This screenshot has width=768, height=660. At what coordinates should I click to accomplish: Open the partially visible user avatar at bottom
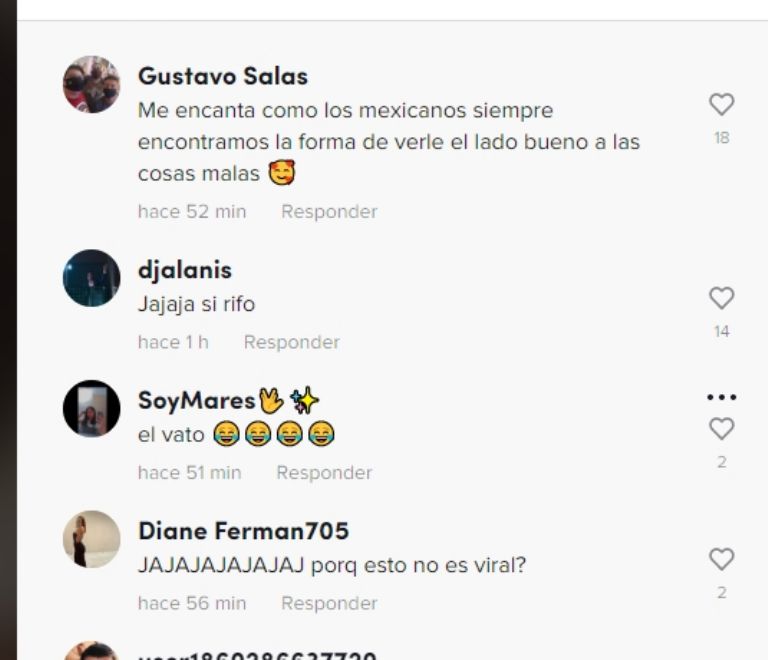tap(92, 651)
